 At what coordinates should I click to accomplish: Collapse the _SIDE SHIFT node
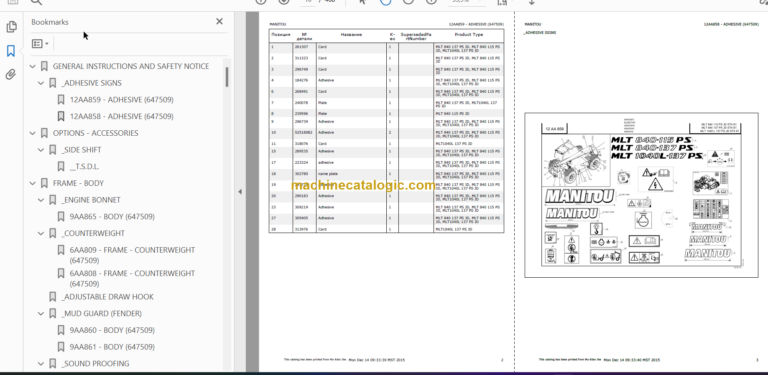(41, 150)
